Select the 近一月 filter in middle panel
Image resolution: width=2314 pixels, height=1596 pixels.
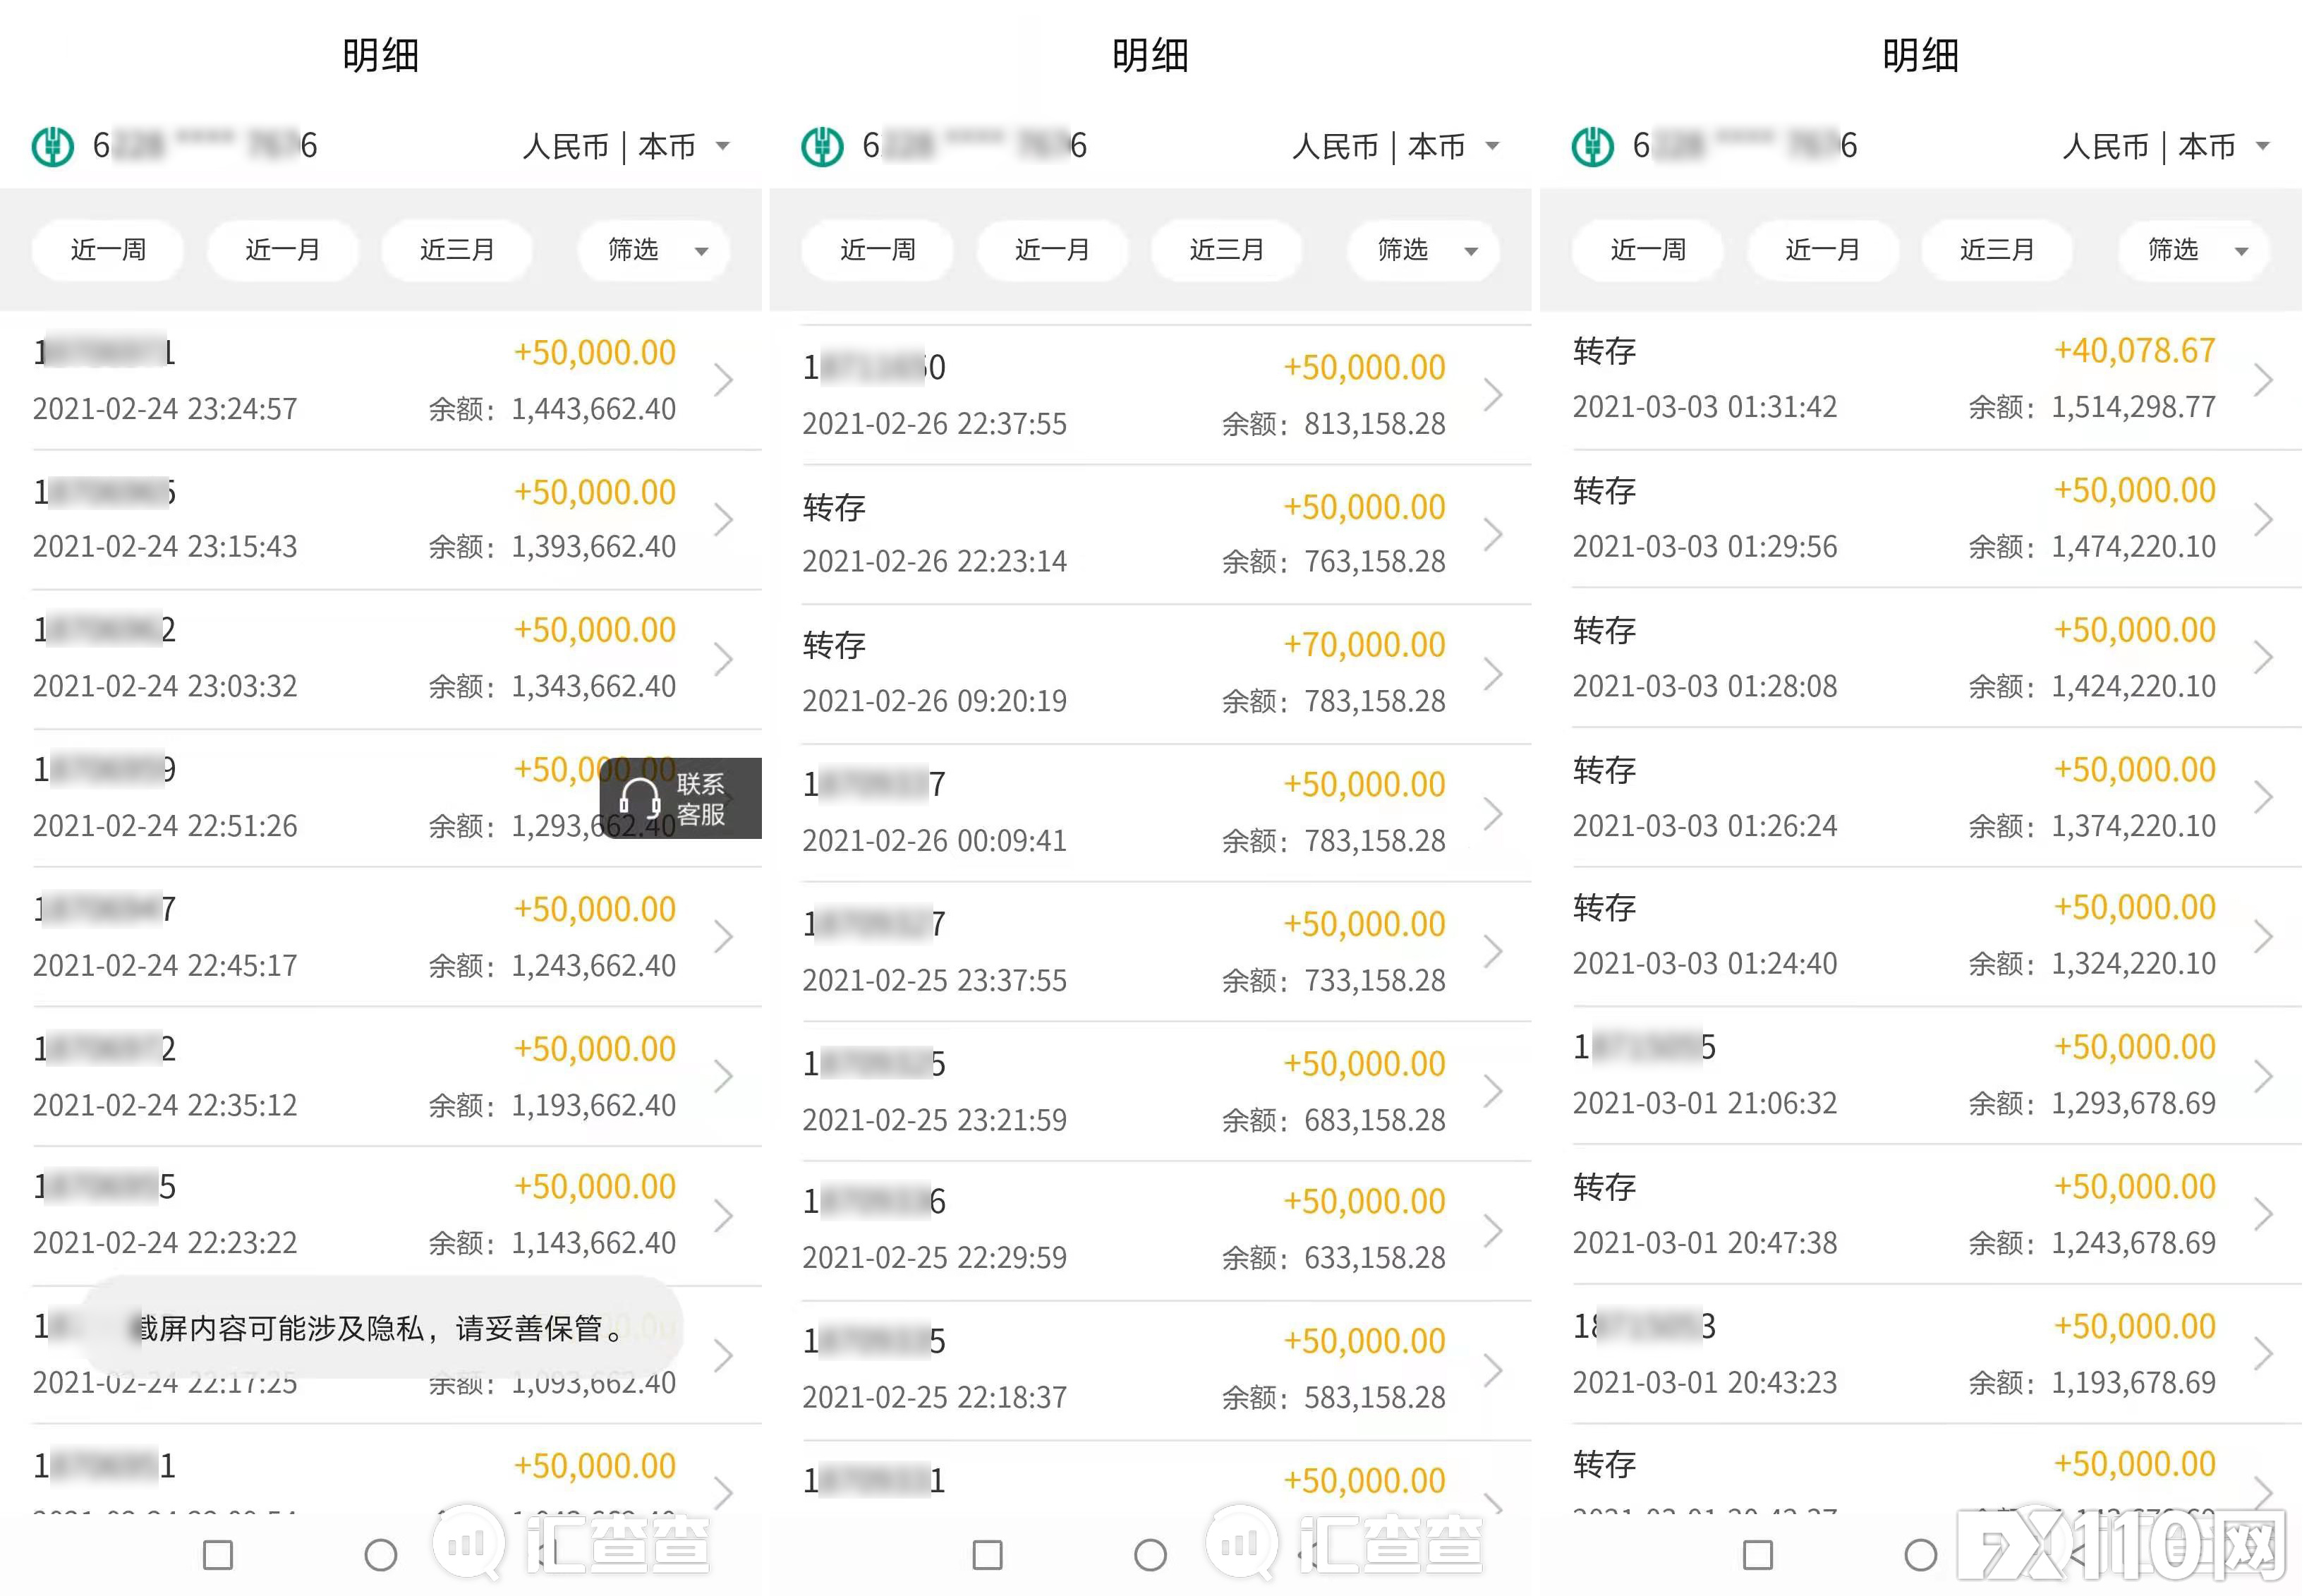click(1052, 250)
